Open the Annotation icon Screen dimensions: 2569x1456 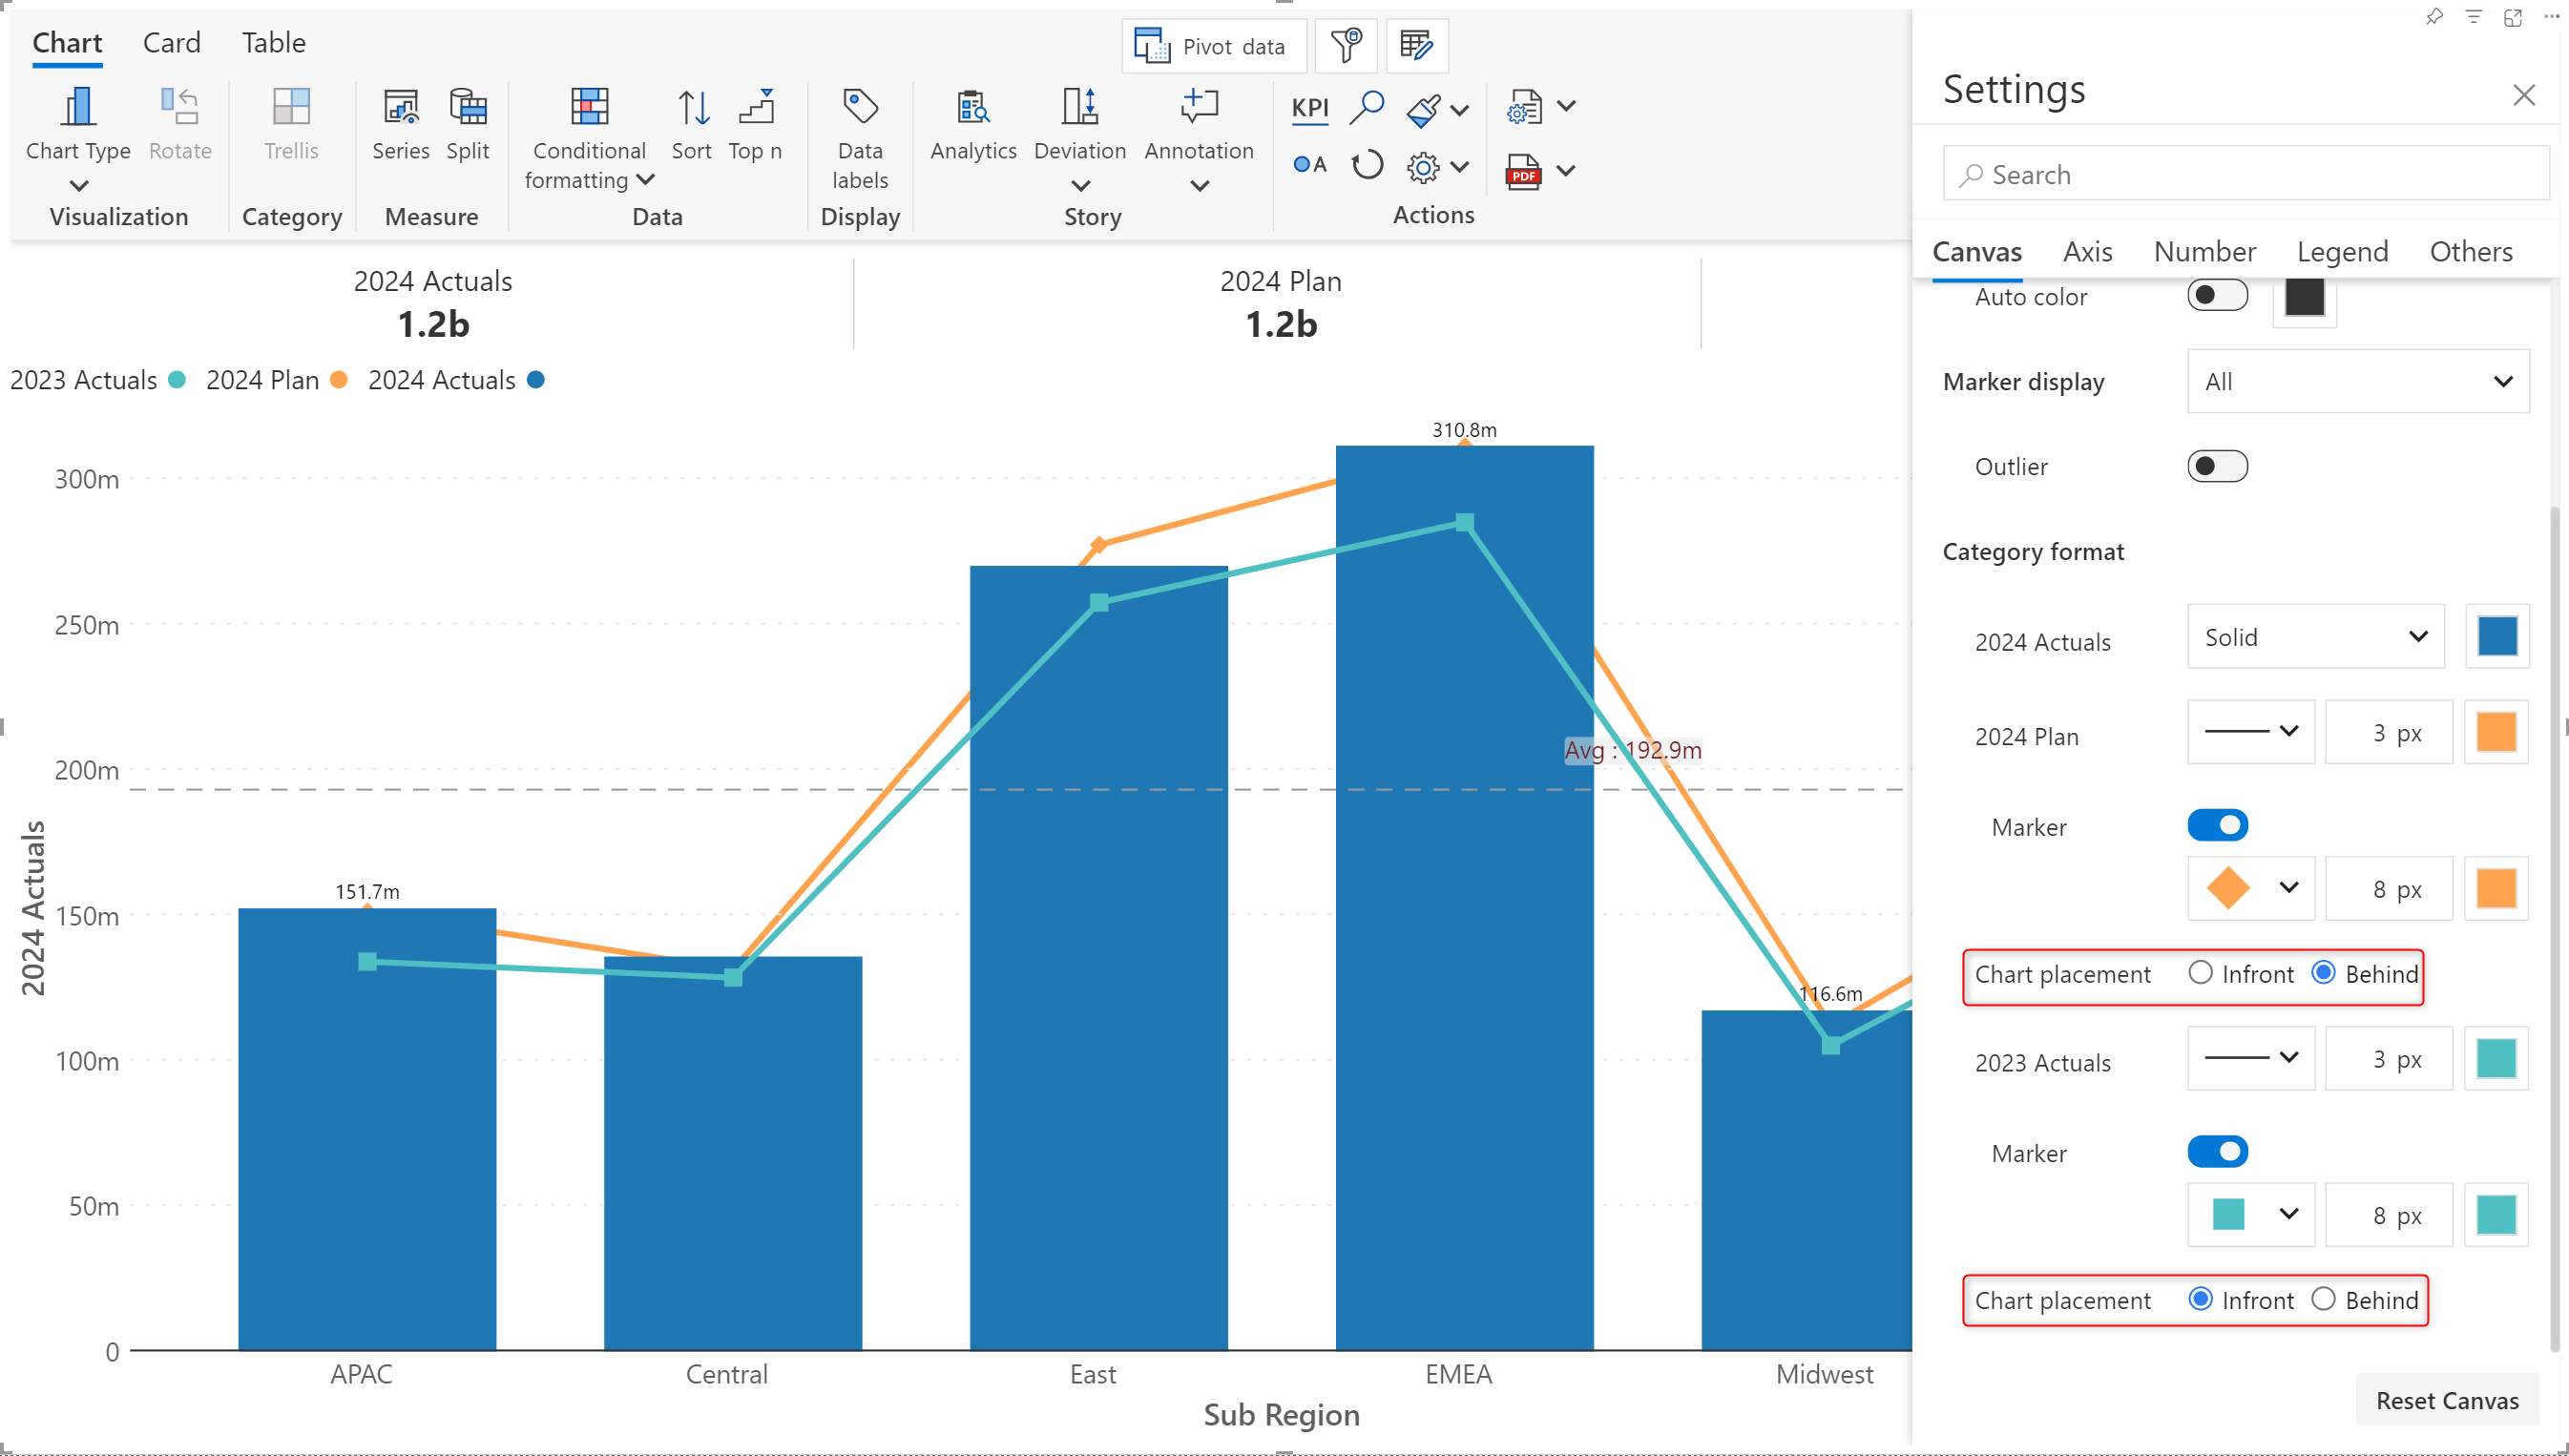coord(1199,106)
